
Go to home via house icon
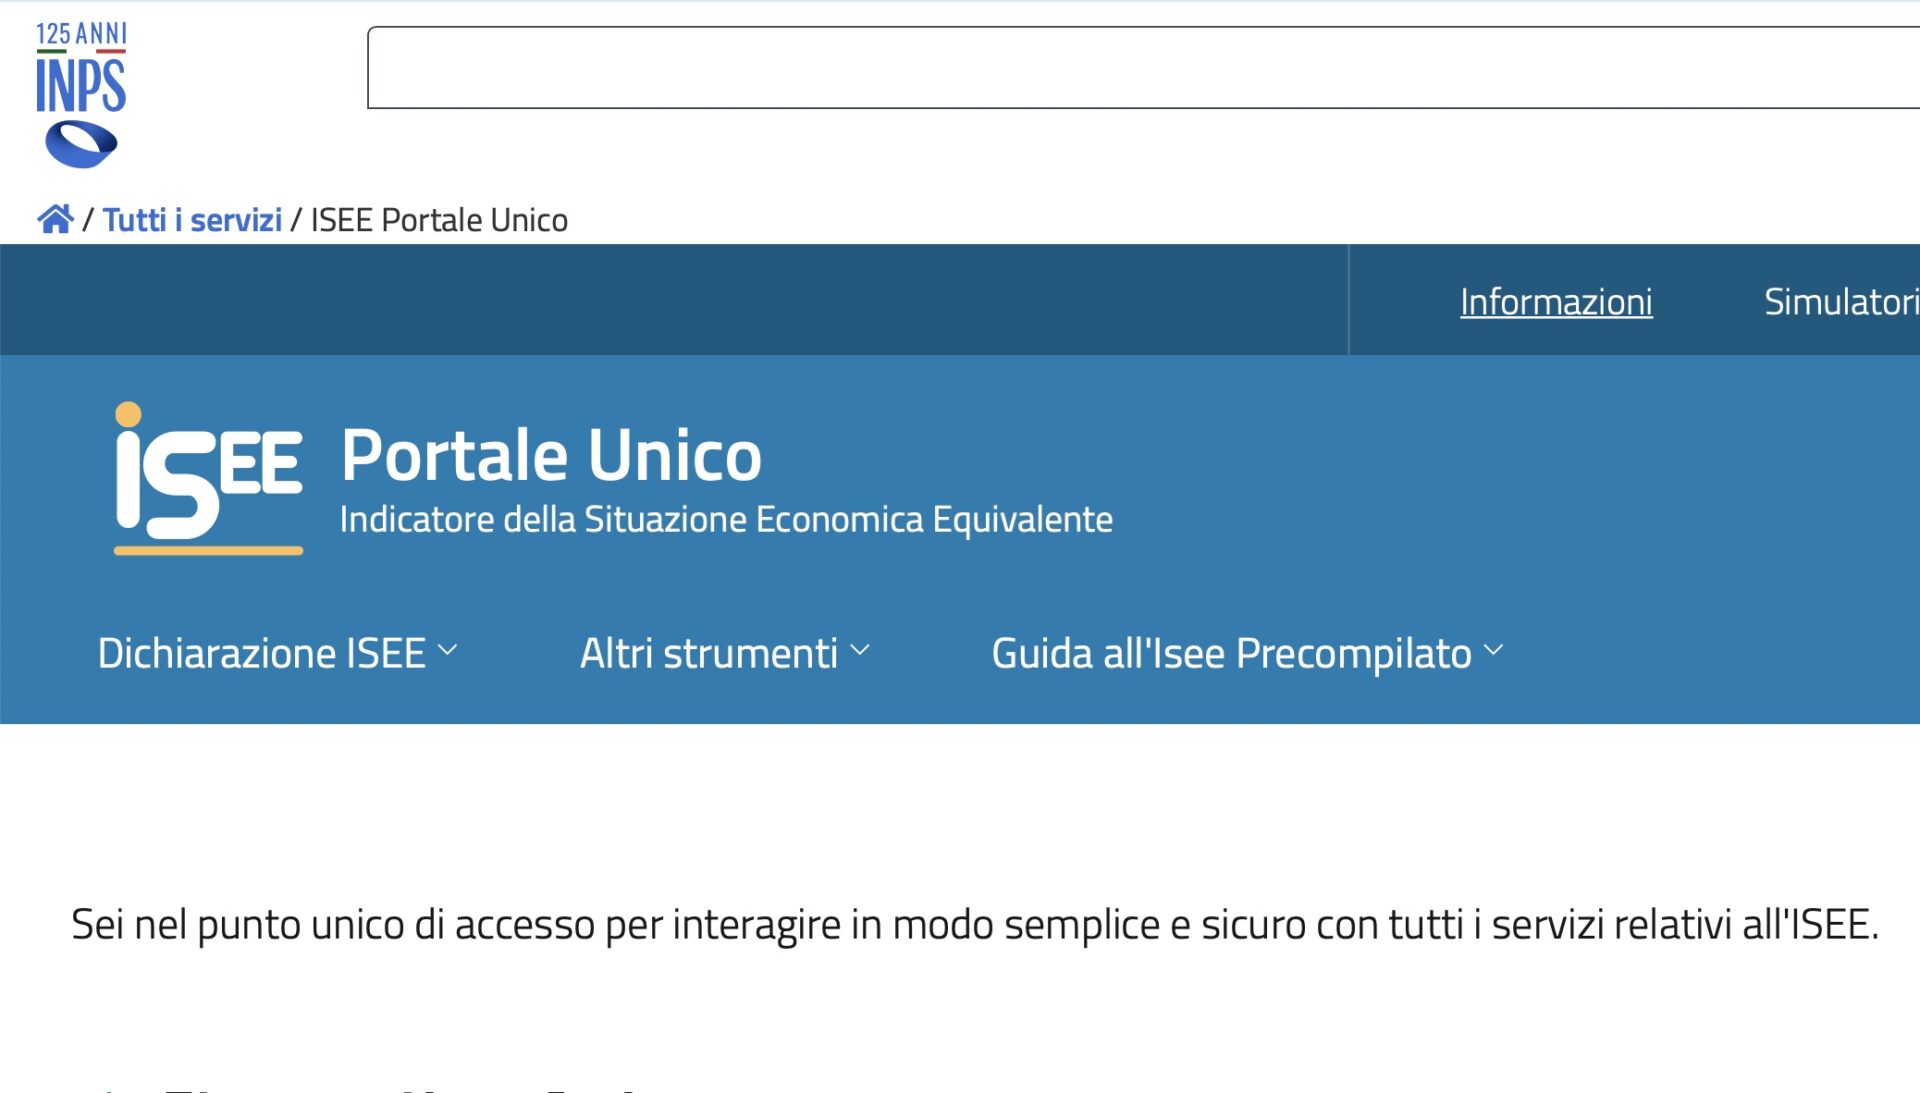coord(56,219)
